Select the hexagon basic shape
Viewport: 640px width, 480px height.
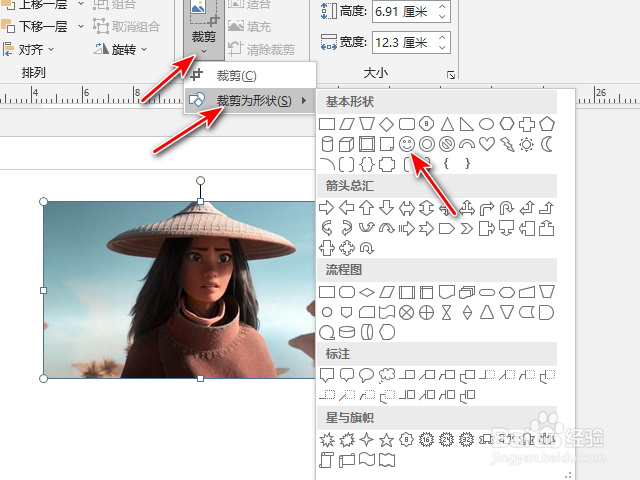(x=507, y=124)
